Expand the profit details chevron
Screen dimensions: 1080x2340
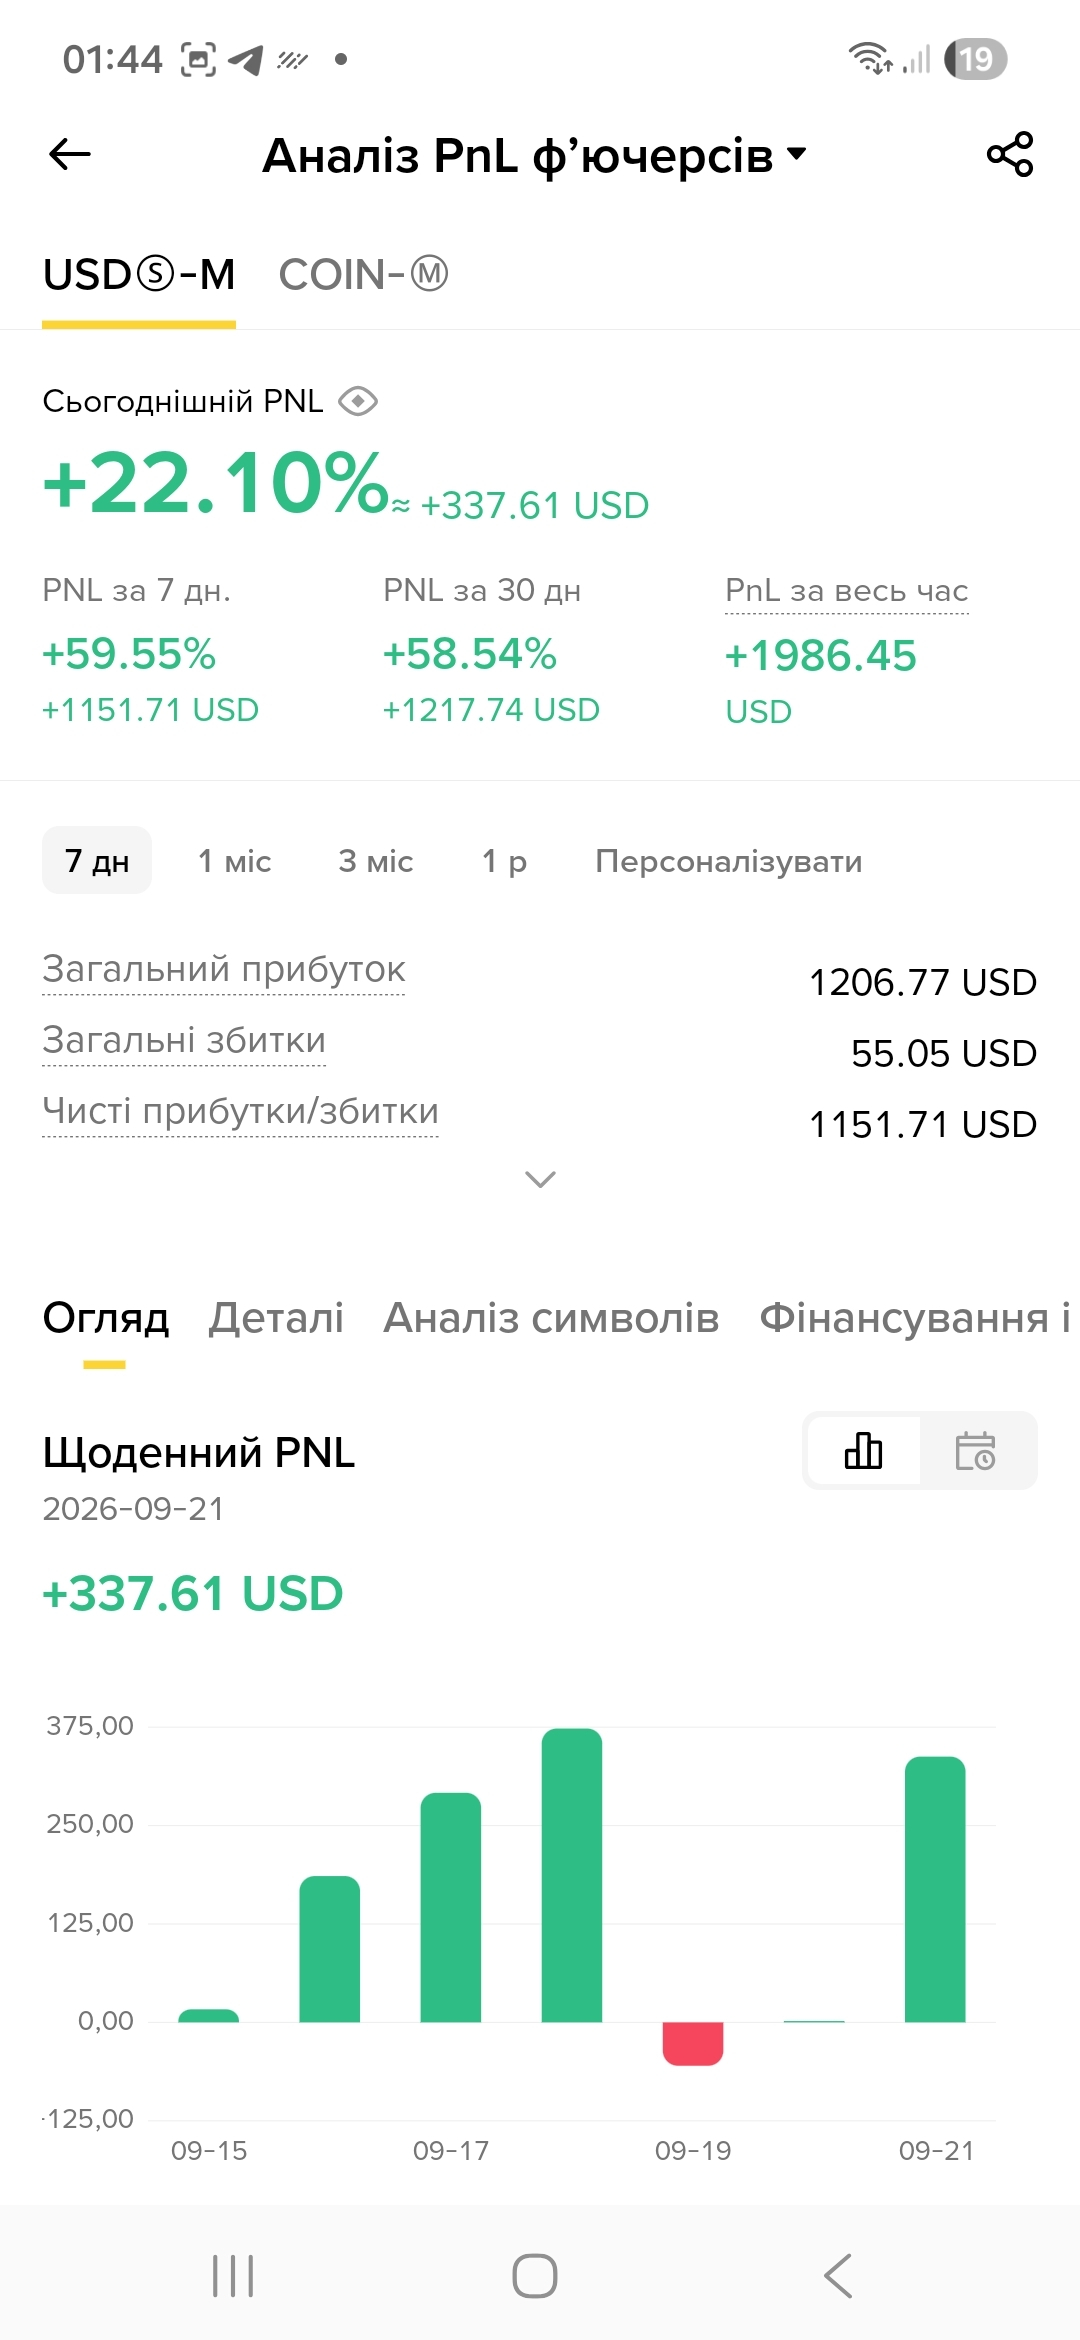point(540,1180)
